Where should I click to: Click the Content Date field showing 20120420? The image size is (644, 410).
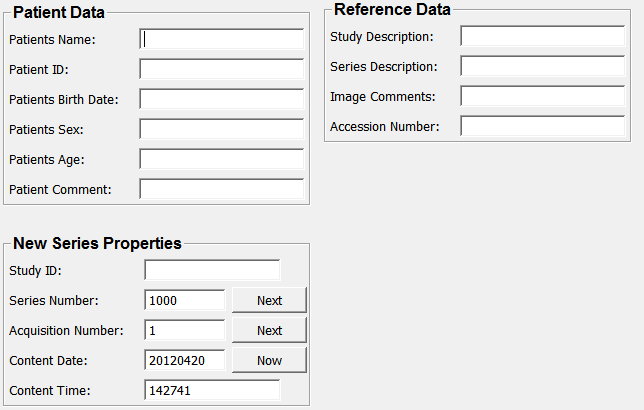pos(185,360)
